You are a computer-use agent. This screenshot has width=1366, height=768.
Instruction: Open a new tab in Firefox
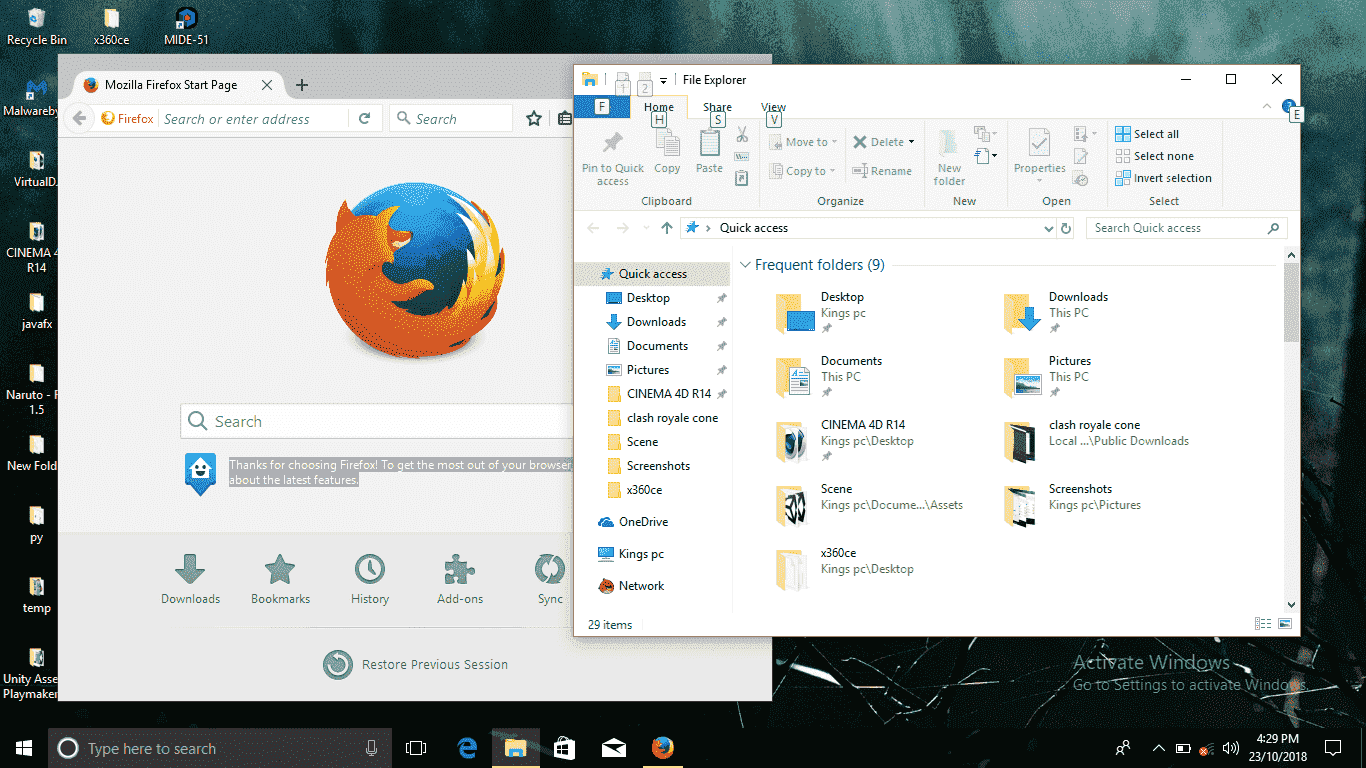[x=302, y=85]
